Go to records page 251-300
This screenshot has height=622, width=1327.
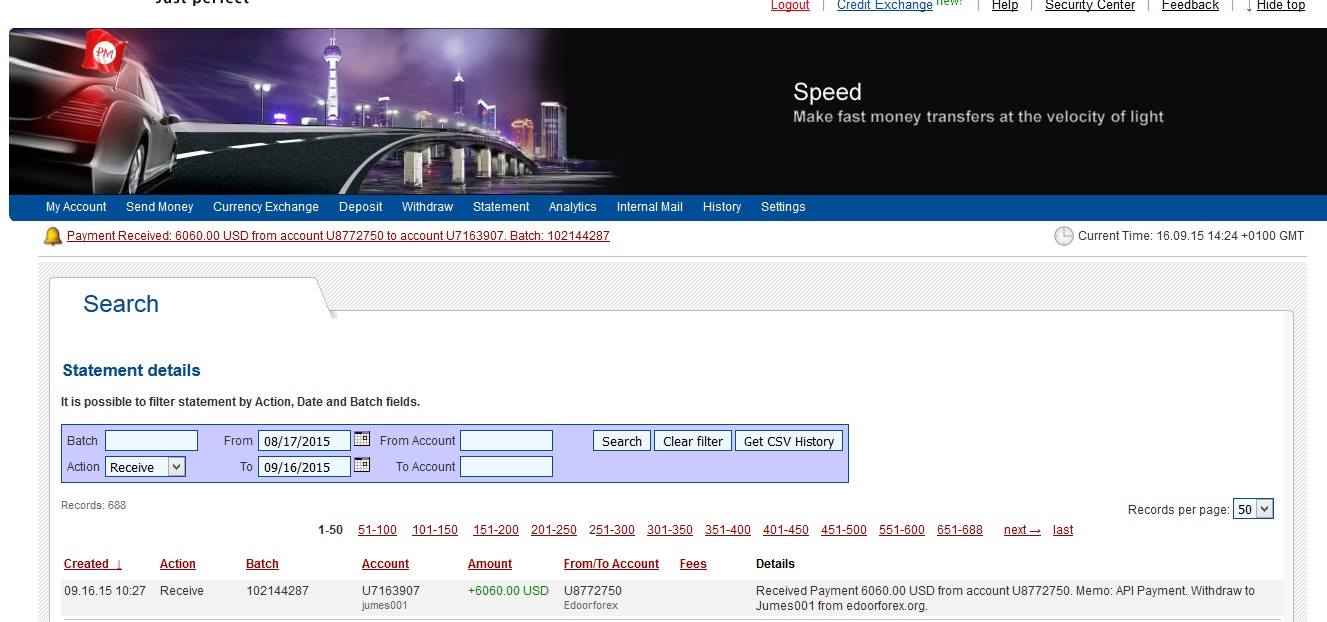612,530
